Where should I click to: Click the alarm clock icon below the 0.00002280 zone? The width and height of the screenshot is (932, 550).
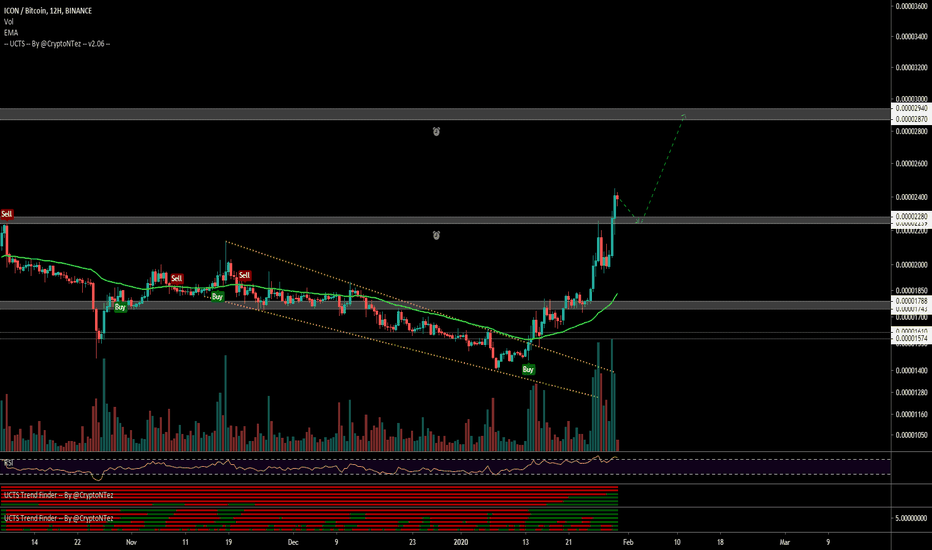click(436, 235)
